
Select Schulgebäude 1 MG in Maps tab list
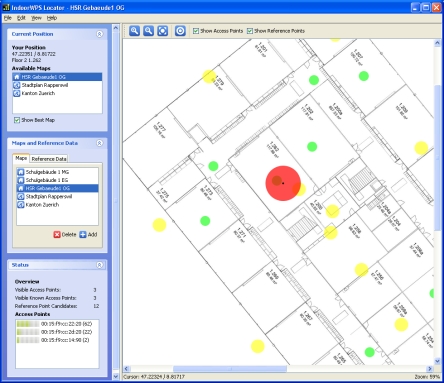pyautogui.click(x=57, y=172)
